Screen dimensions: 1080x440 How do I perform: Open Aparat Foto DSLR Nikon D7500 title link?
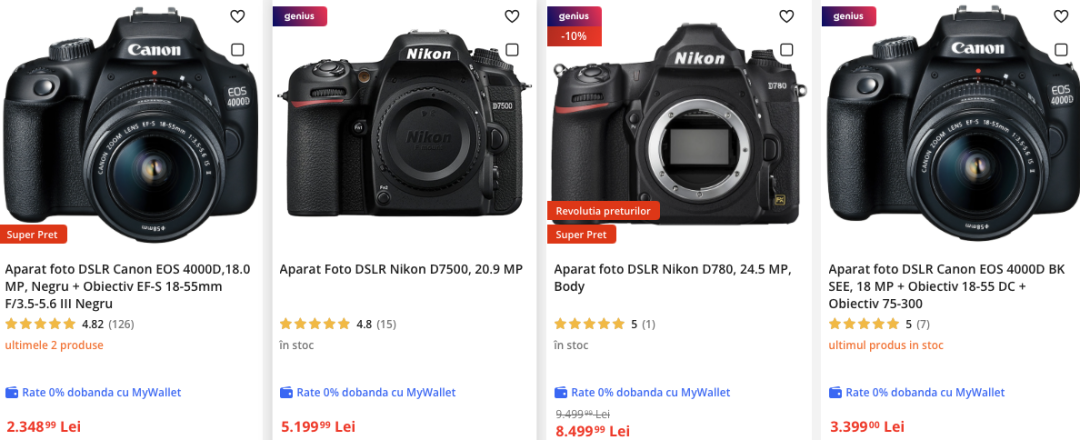point(400,269)
